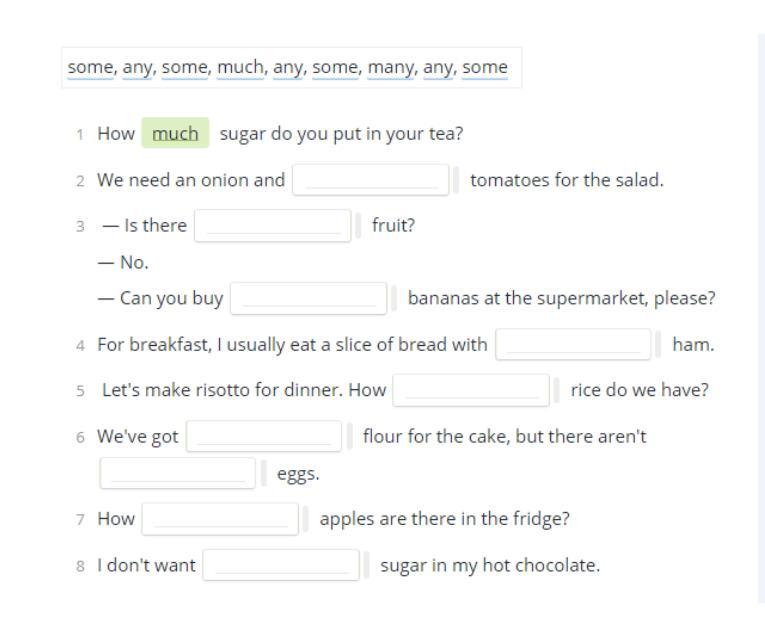Image resolution: width=765 pixels, height=629 pixels.
Task: Click the blank after 'Is there'
Action: [x=272, y=225]
